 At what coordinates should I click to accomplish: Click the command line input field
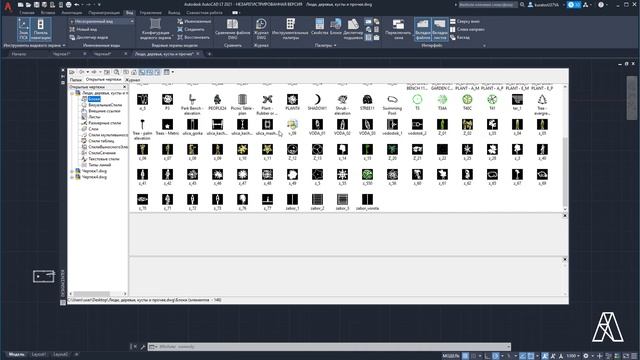(329, 347)
